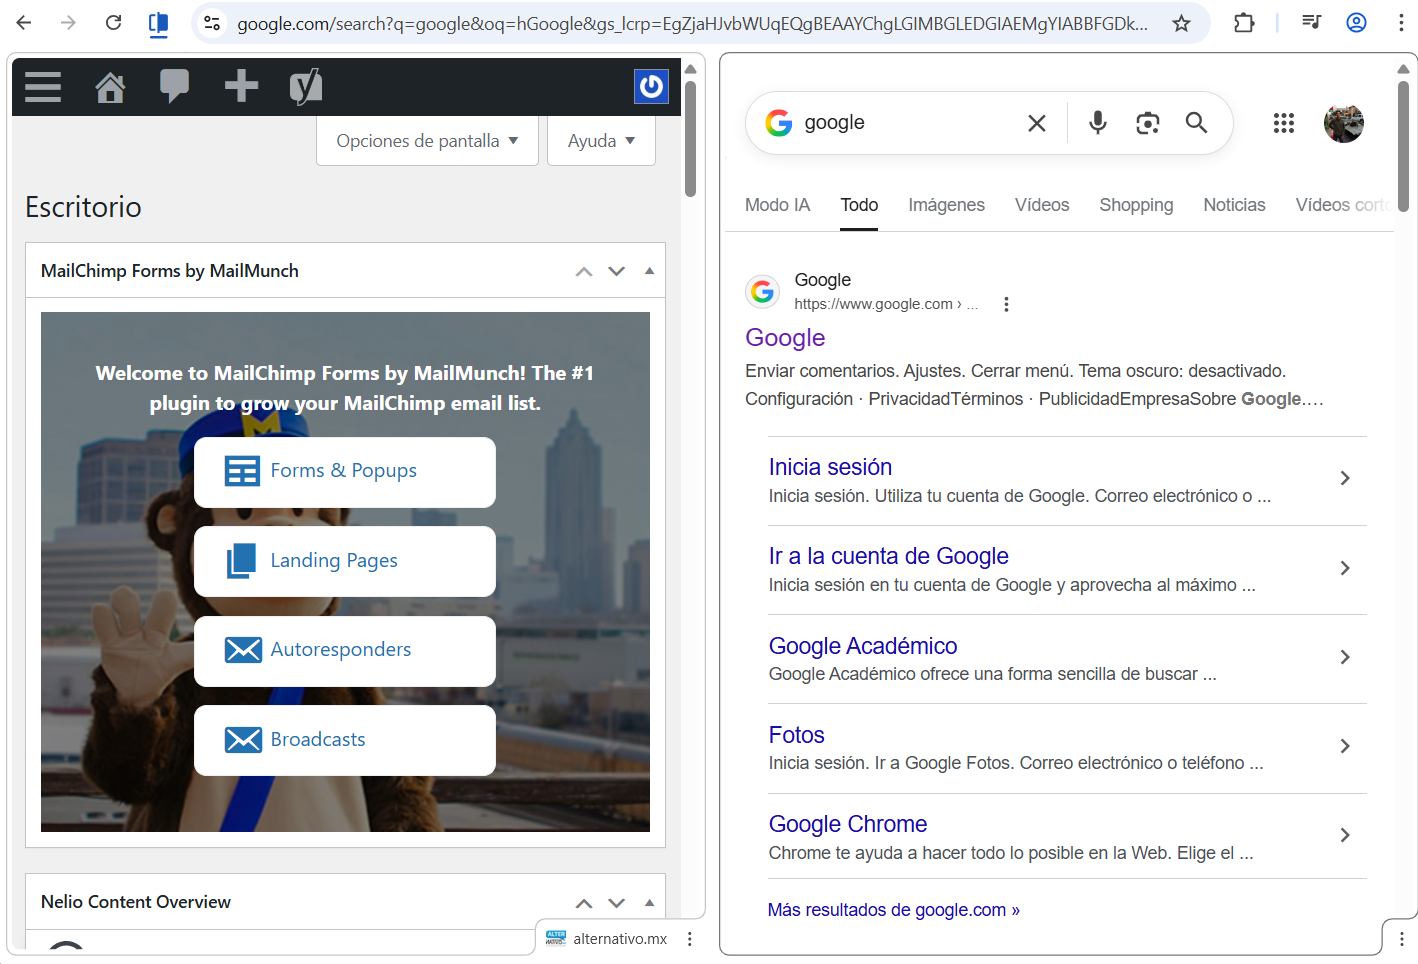
Task: Open the Extensions puzzle icon
Action: tap(1244, 22)
